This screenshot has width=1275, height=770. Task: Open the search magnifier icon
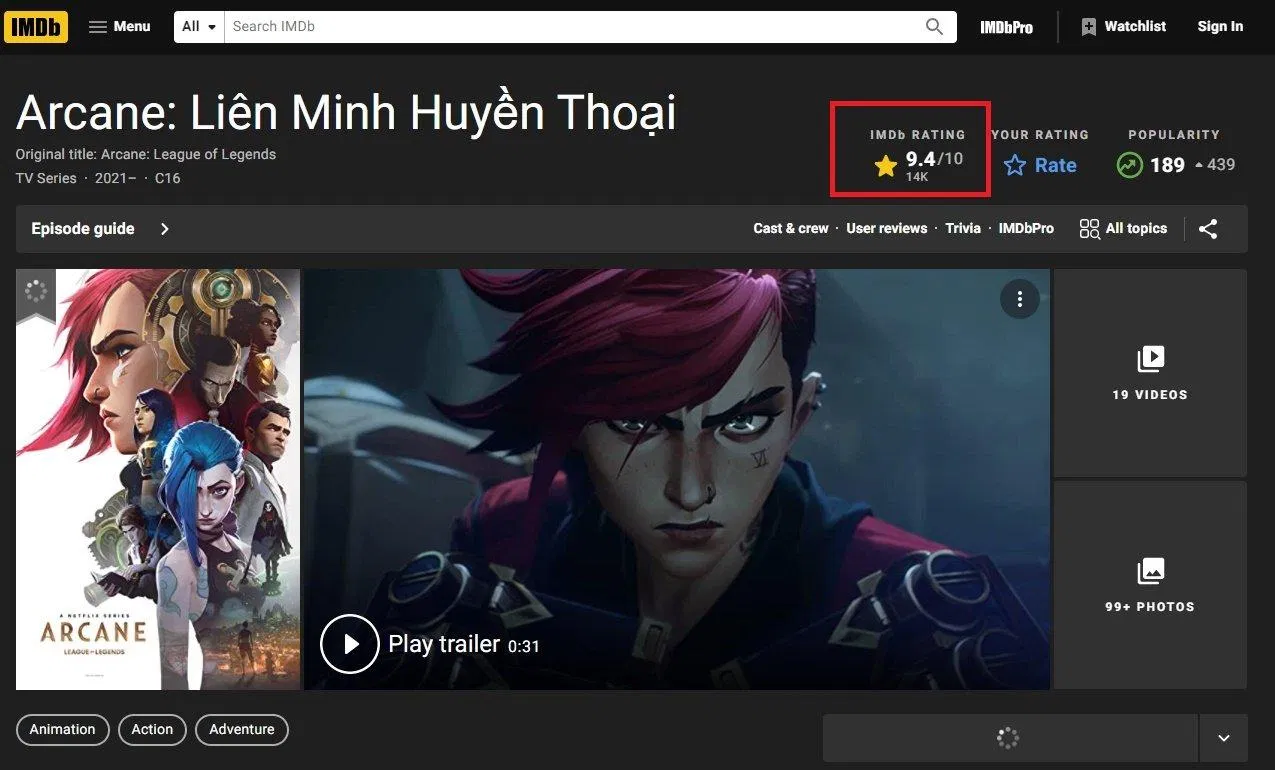click(x=932, y=26)
